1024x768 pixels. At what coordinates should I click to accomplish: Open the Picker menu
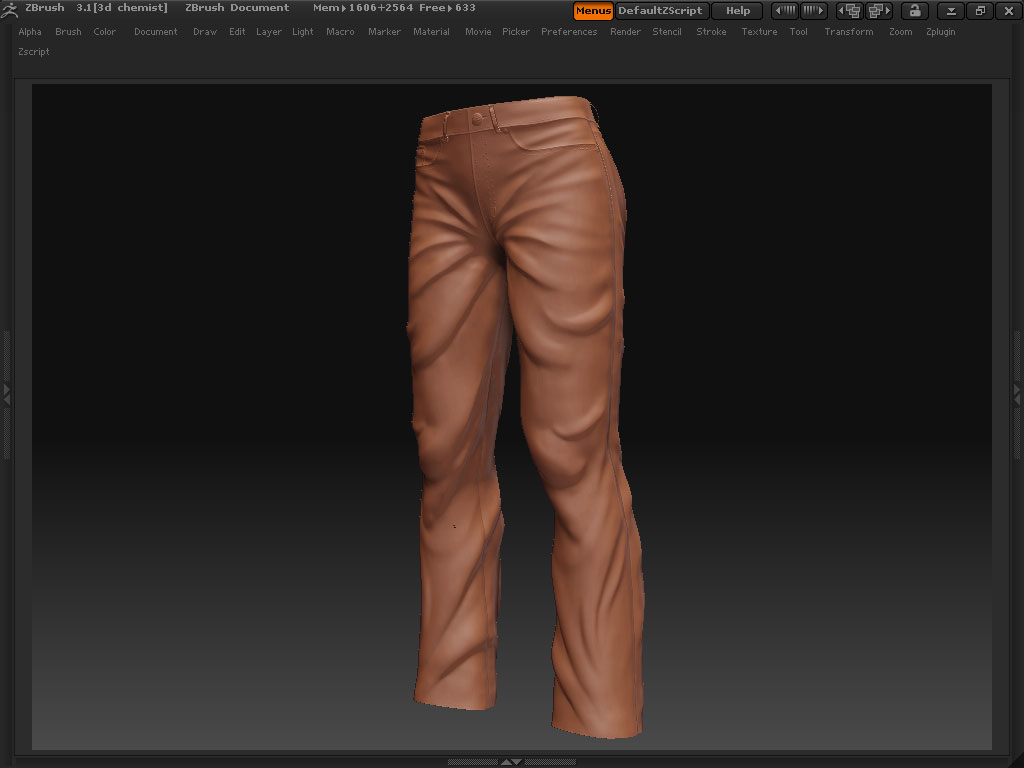coord(516,31)
